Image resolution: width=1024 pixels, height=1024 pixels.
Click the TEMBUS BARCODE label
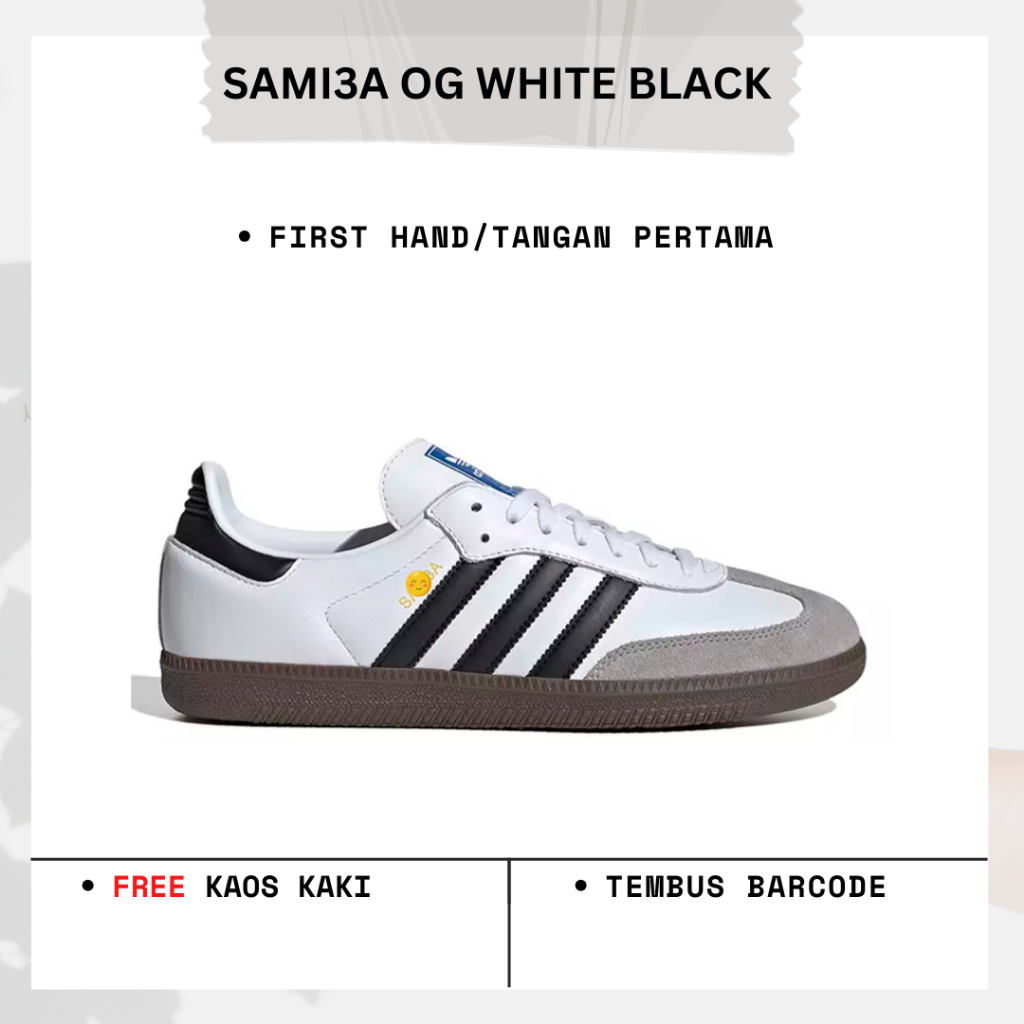(x=746, y=886)
